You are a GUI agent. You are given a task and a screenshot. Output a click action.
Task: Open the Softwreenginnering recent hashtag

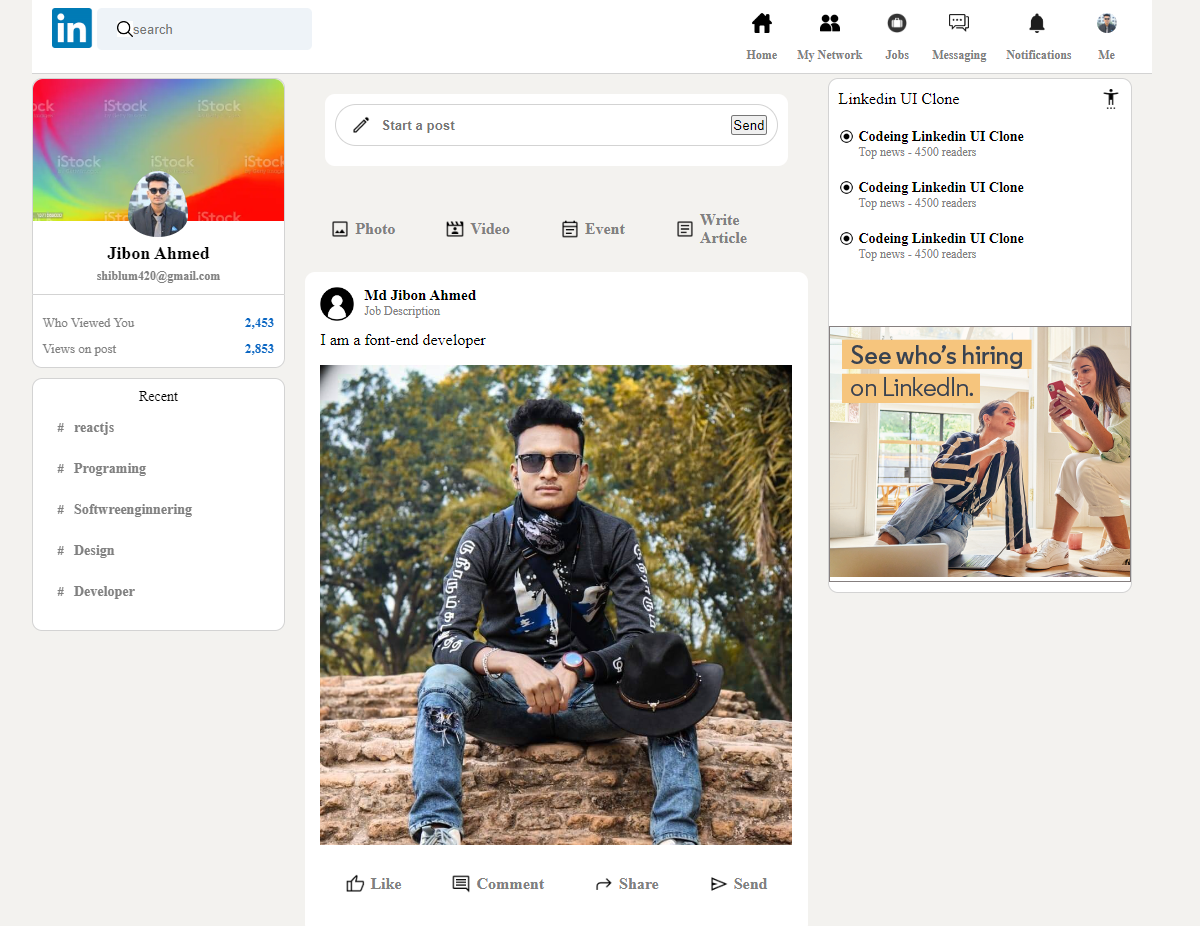(x=133, y=509)
